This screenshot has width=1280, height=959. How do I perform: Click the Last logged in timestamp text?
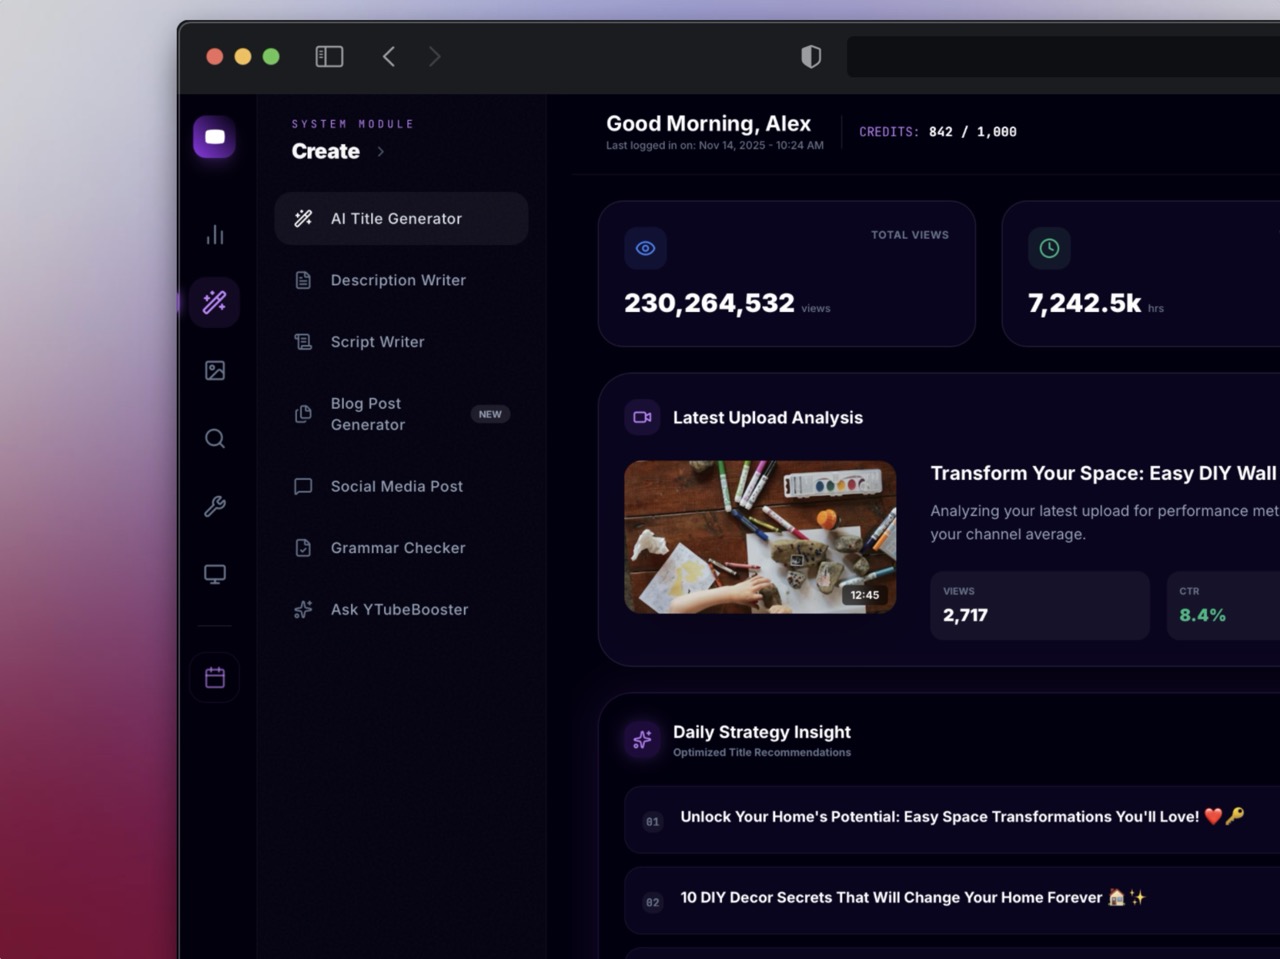[715, 146]
